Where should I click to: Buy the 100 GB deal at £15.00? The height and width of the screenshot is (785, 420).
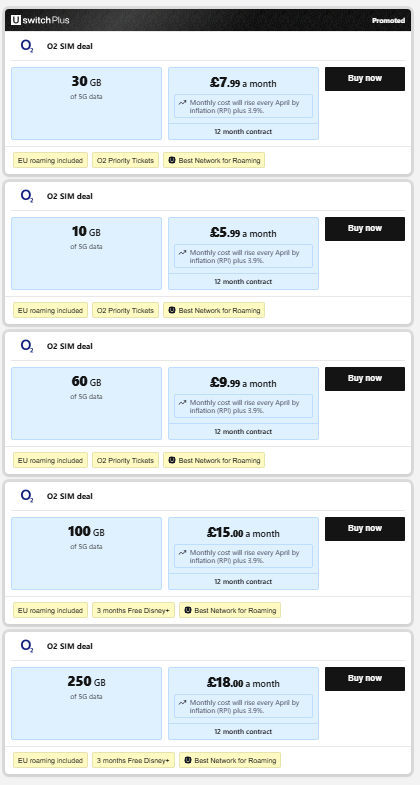pos(365,529)
